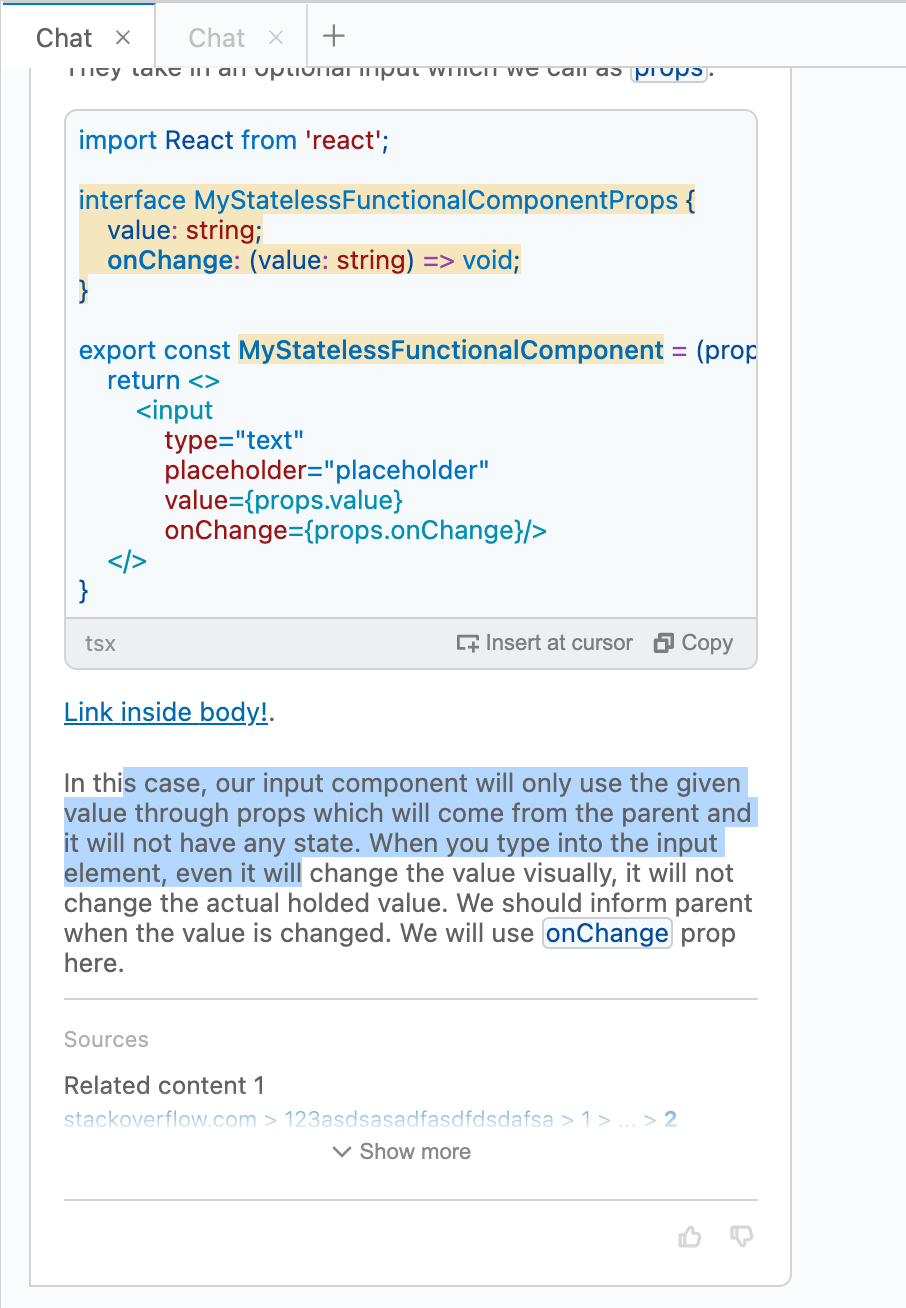Click the tsx language label
The image size is (906, 1308).
point(100,643)
